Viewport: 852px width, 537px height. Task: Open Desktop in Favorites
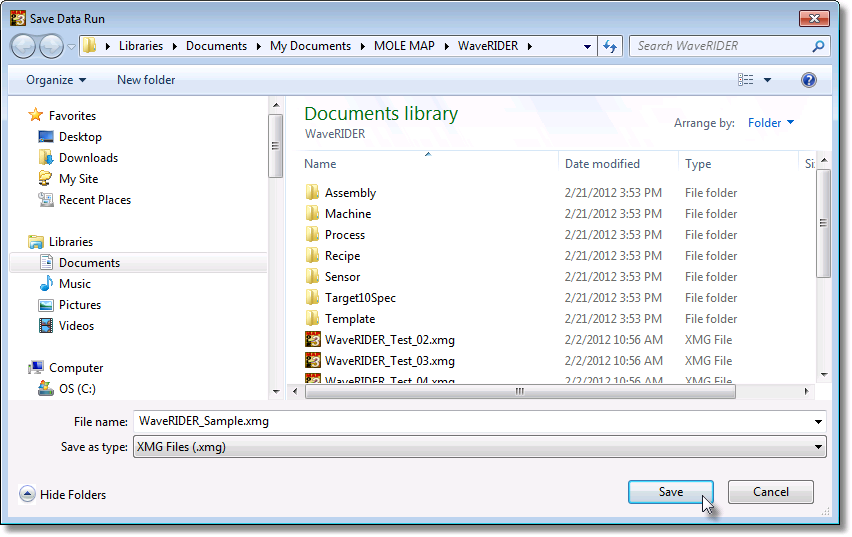click(x=80, y=137)
